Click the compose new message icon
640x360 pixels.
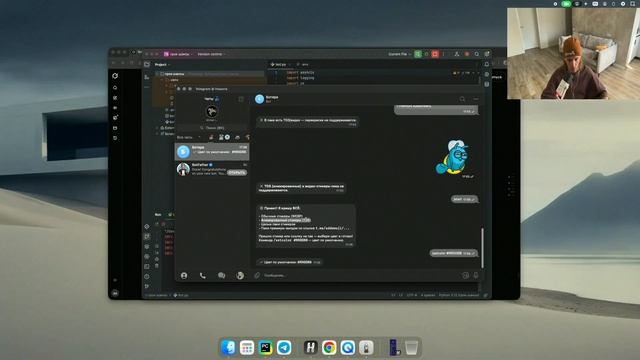coord(241,99)
